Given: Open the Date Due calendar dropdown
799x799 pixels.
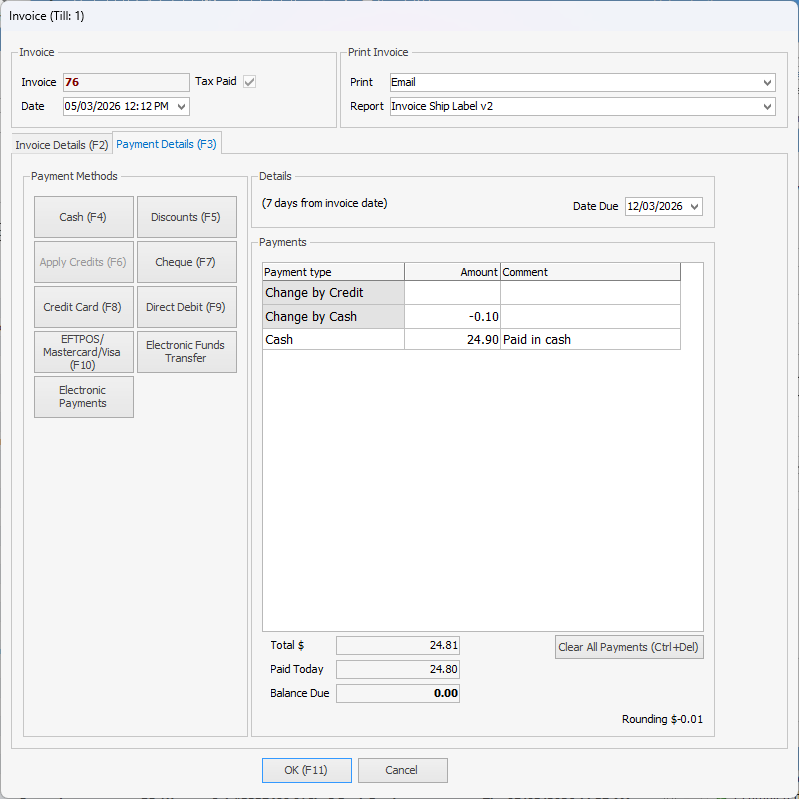Looking at the screenshot, I should coord(694,206).
